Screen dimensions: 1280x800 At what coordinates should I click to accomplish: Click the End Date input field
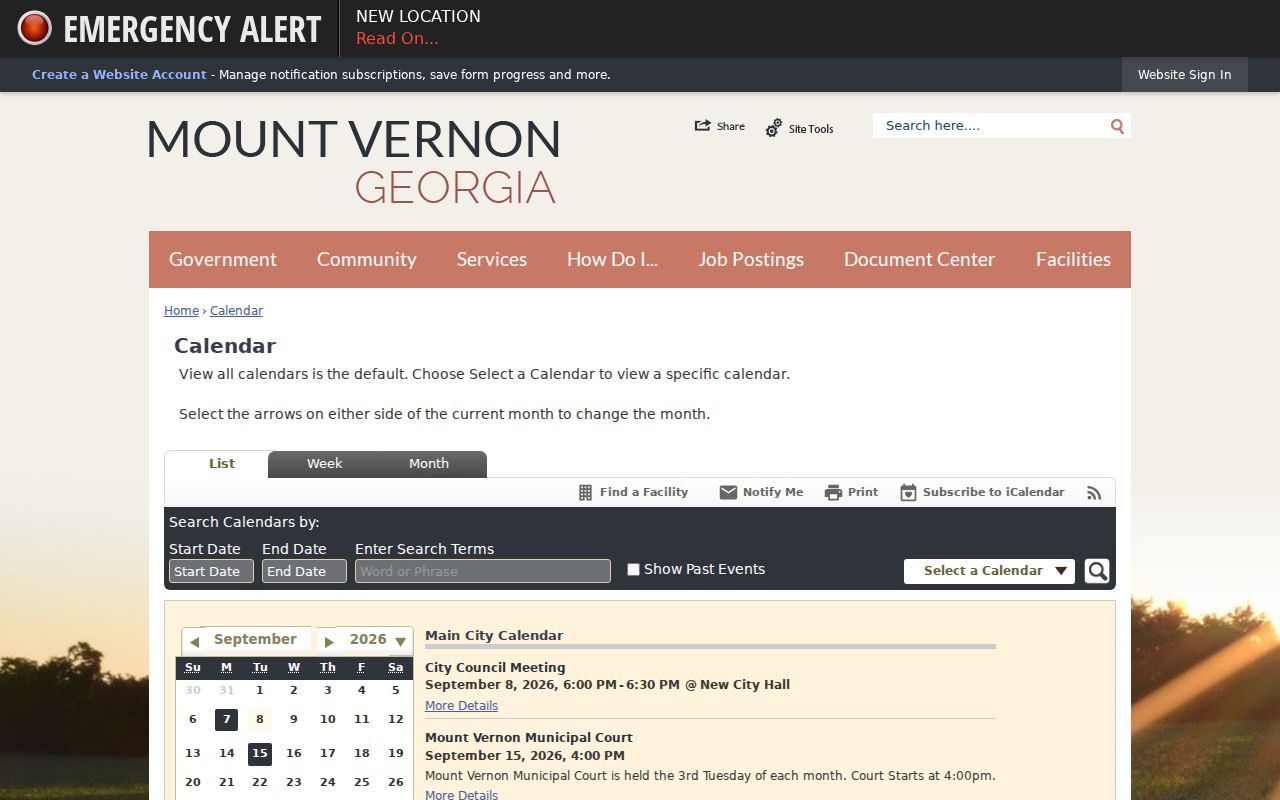tap(304, 571)
